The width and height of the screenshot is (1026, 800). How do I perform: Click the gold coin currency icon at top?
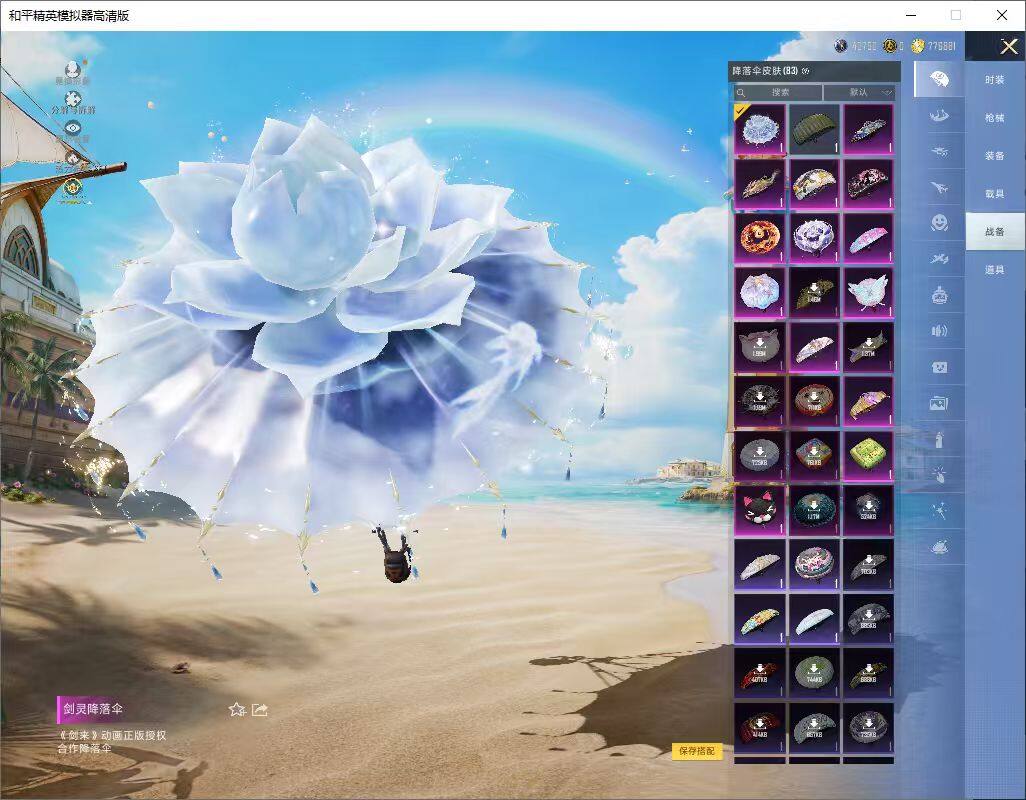point(918,46)
